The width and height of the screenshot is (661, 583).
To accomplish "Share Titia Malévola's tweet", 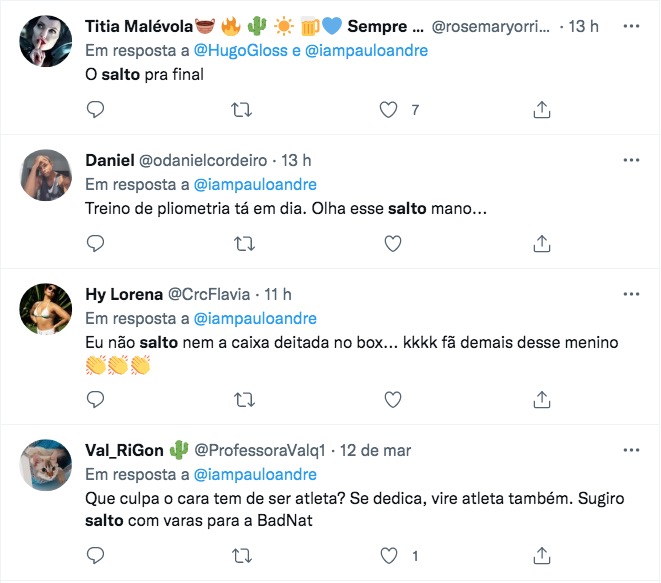I will pos(541,110).
